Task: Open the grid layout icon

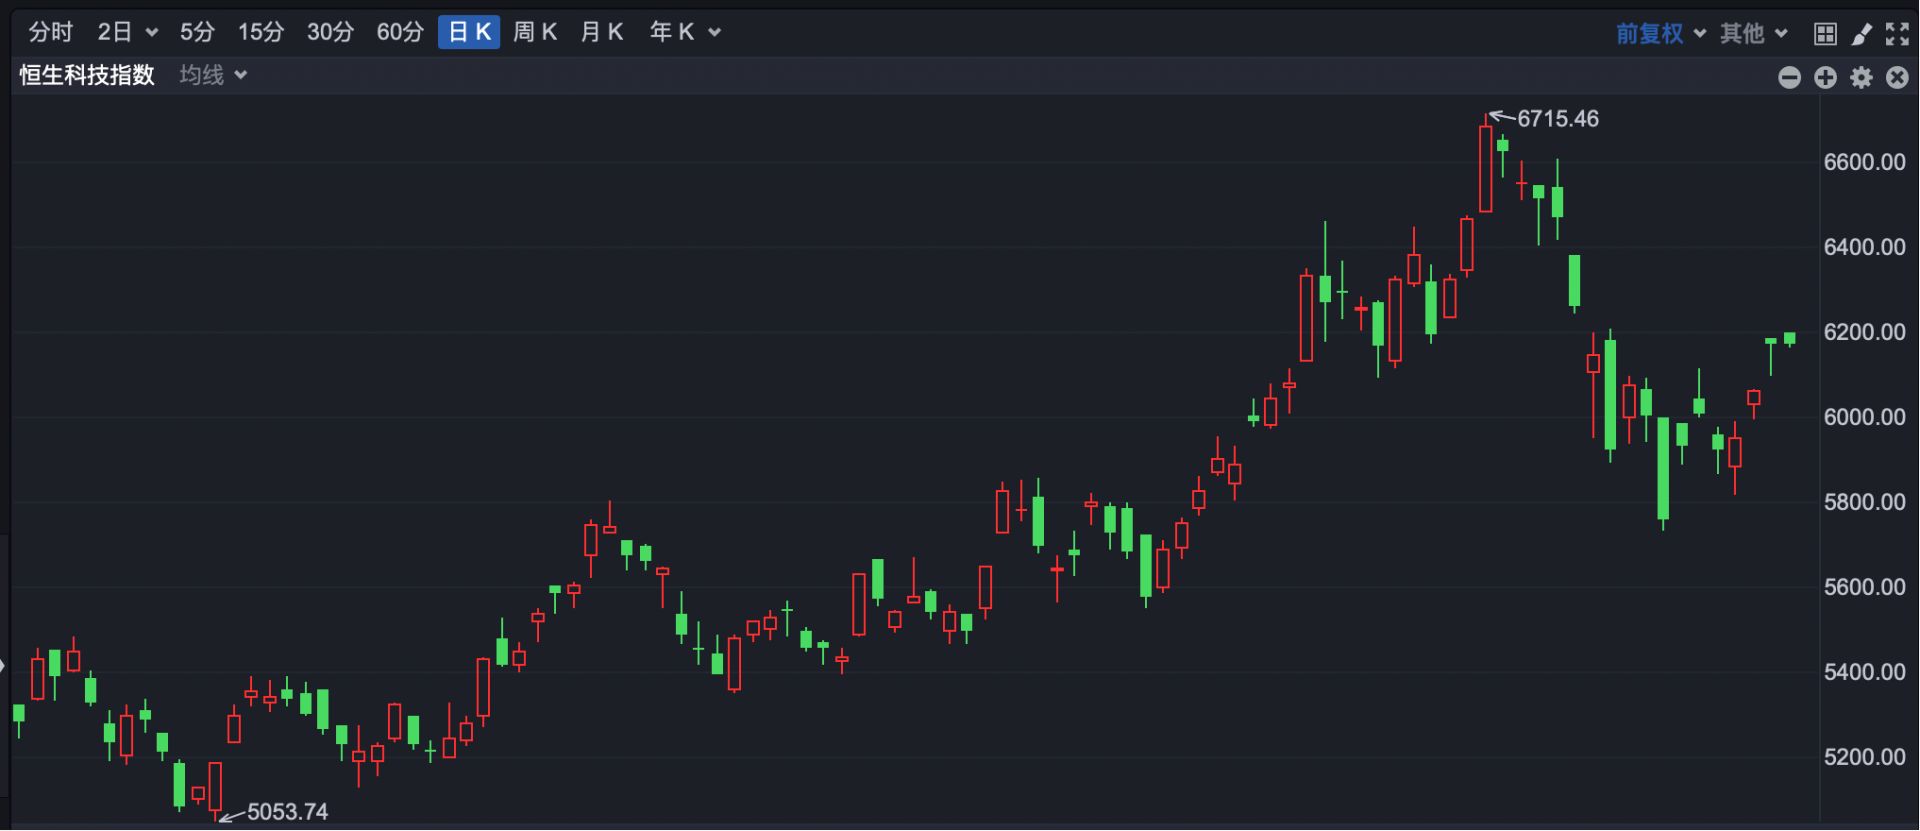Action: tap(1825, 34)
